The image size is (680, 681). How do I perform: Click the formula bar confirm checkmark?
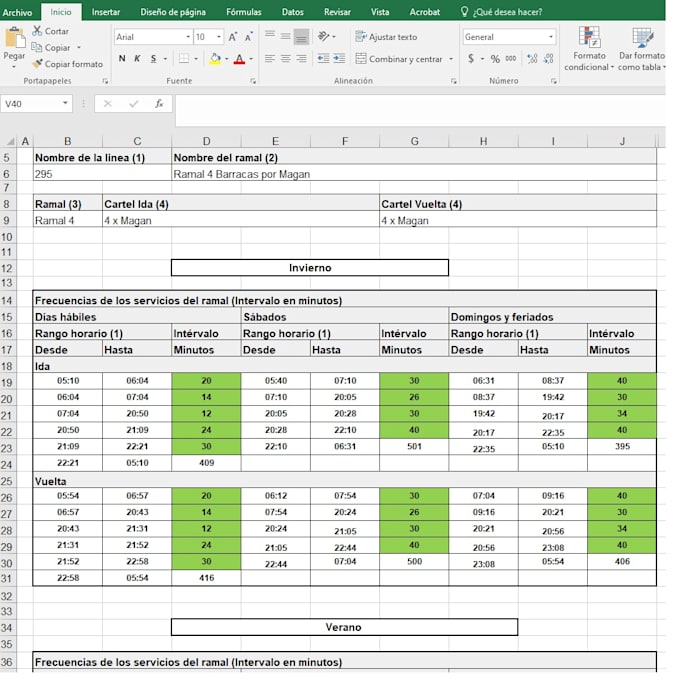(133, 104)
